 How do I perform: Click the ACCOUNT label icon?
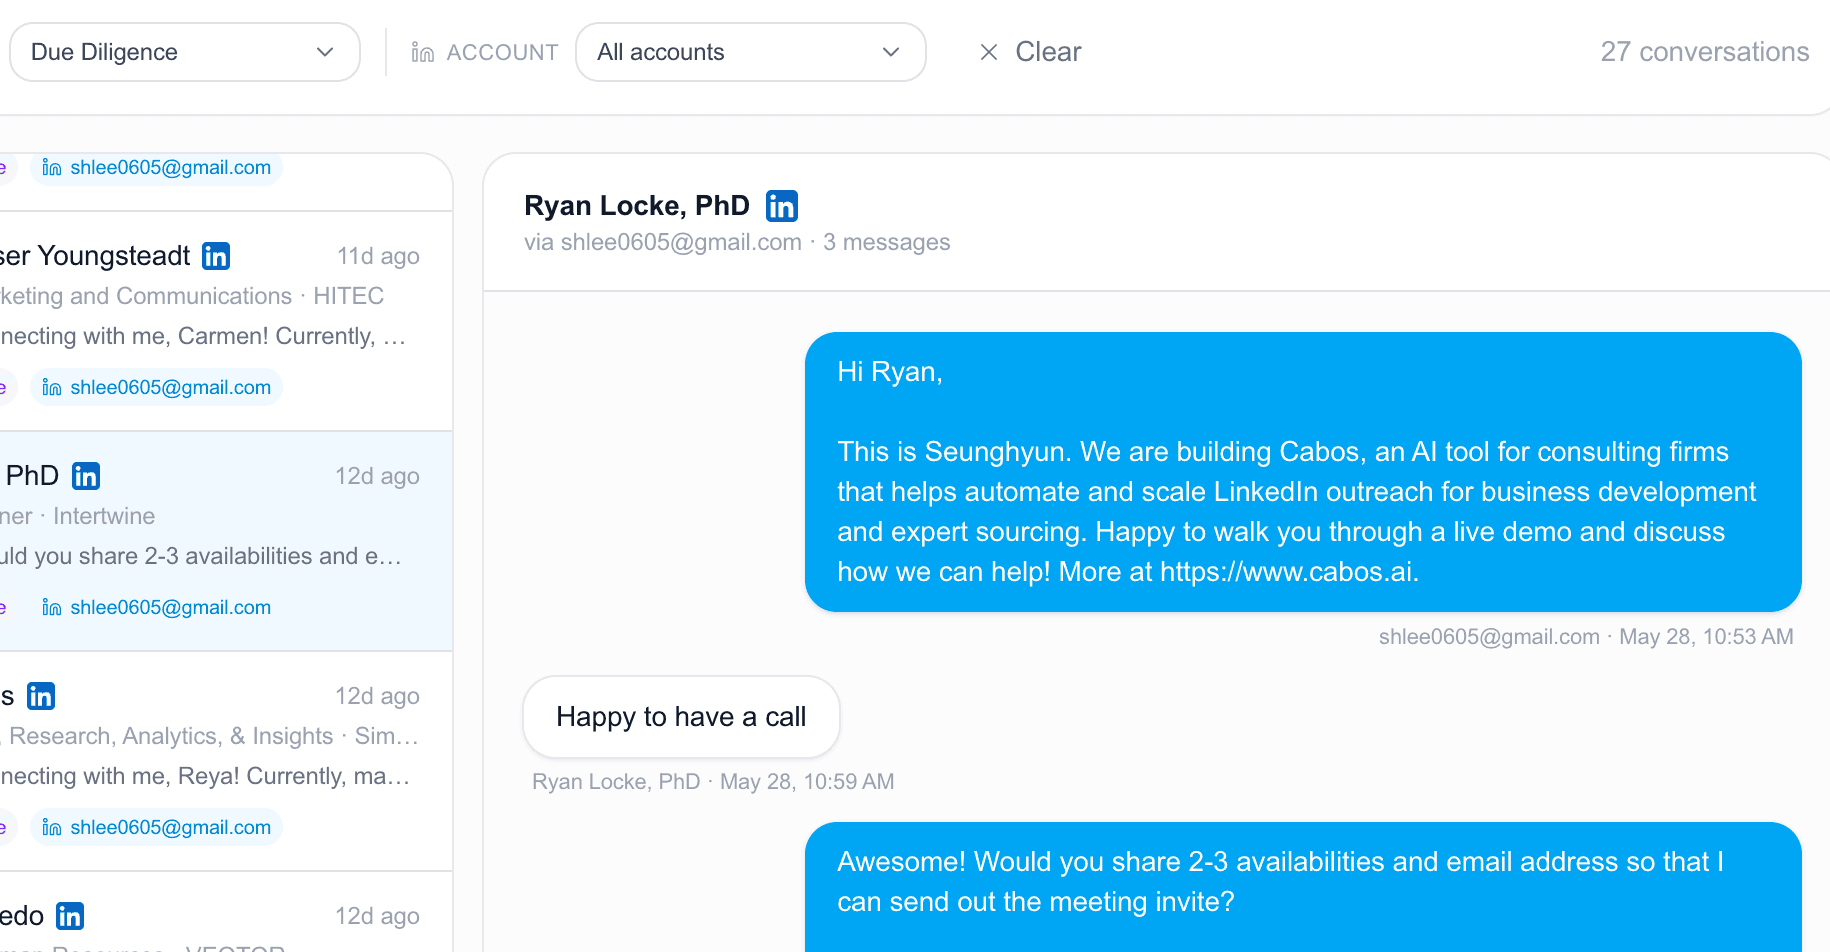click(423, 52)
